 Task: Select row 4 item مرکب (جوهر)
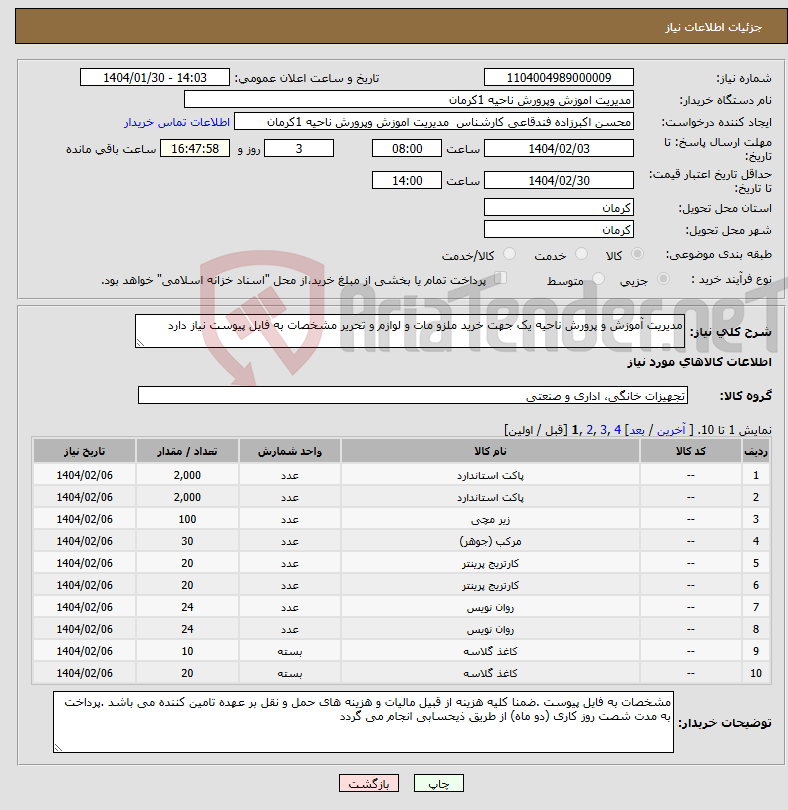tap(490, 541)
